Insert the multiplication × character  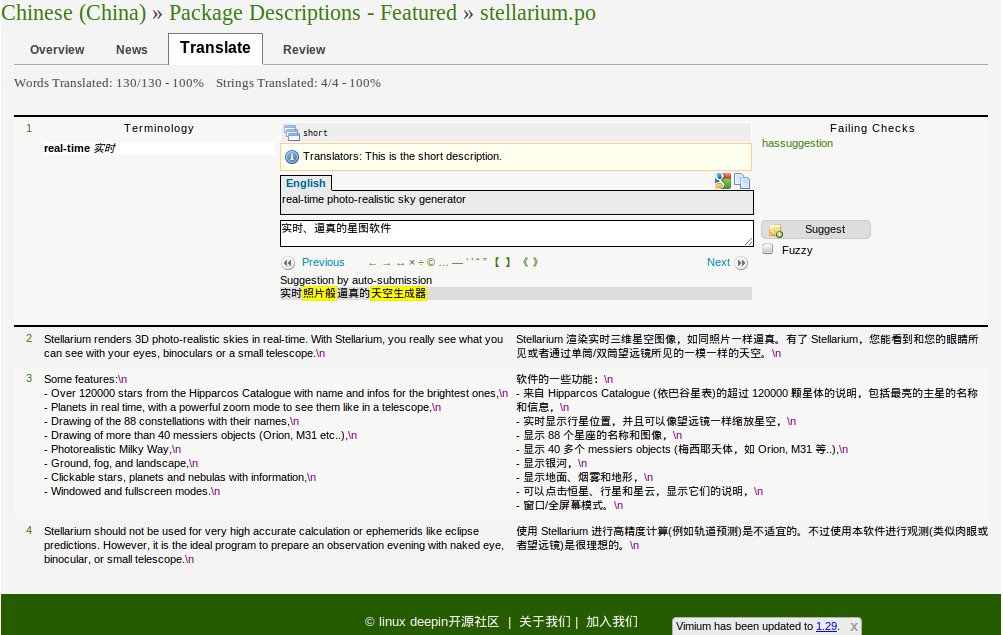pos(412,262)
